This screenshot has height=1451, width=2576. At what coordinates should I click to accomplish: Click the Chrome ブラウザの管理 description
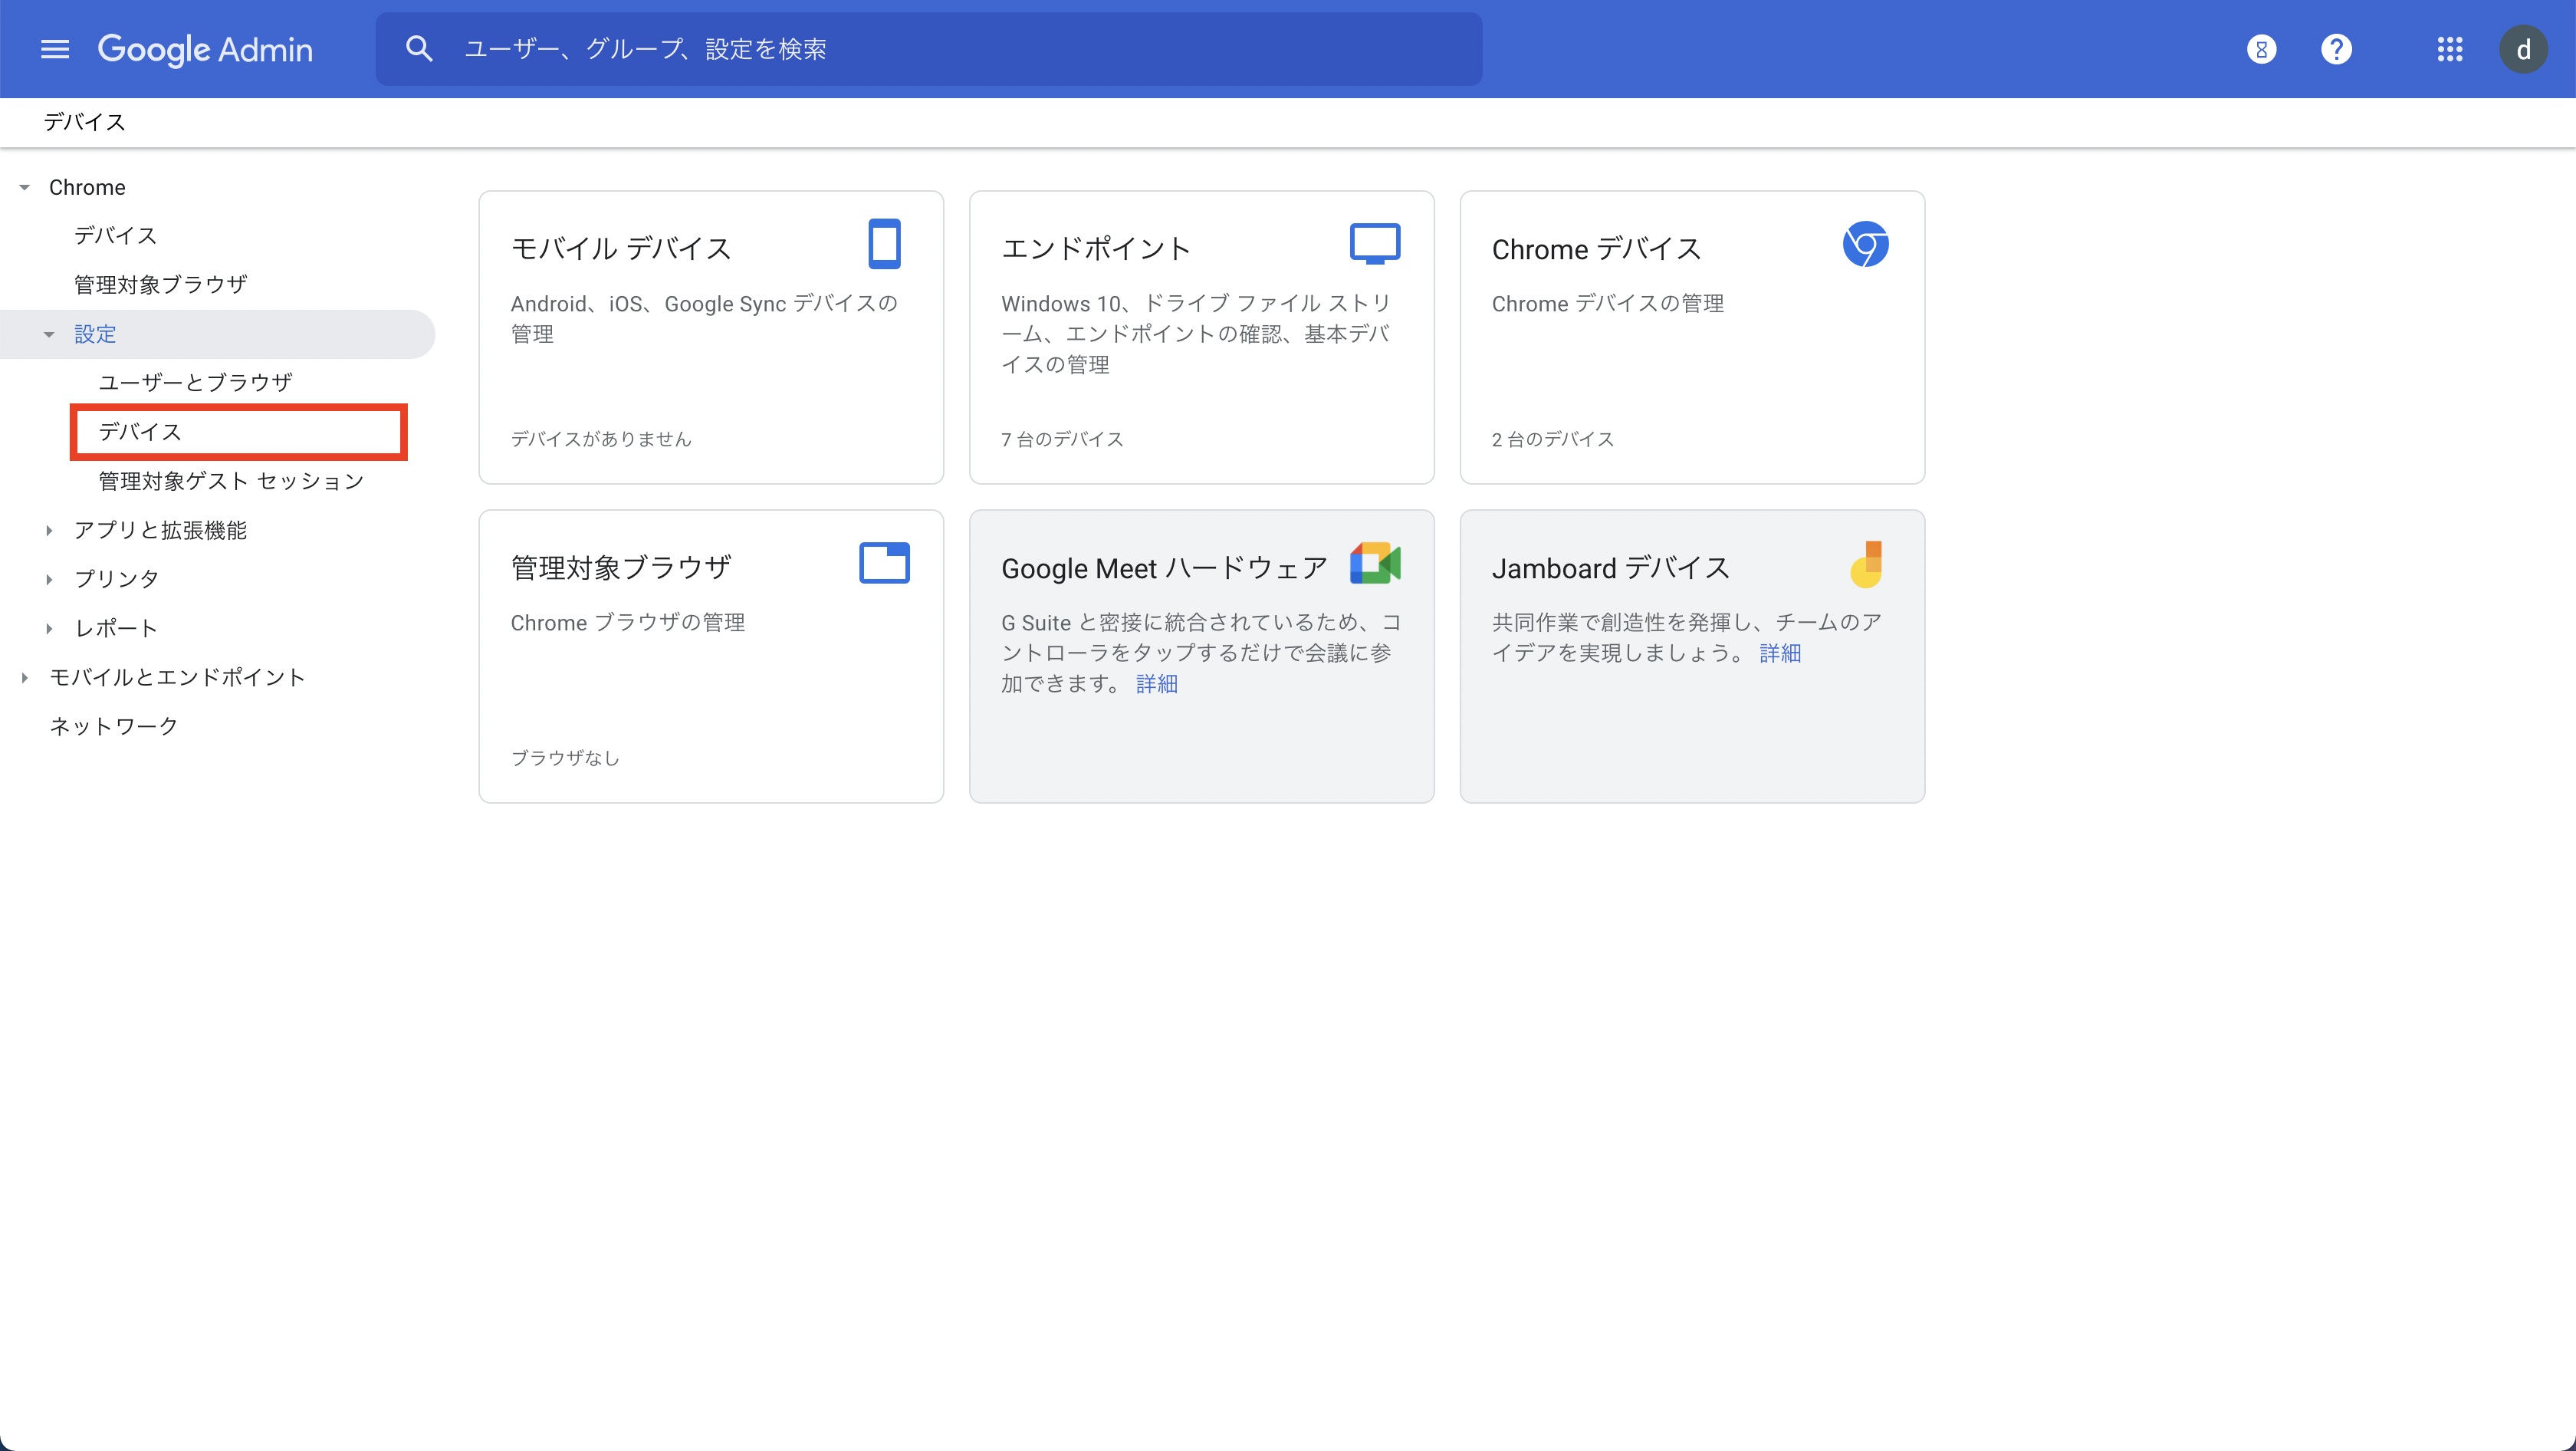(x=628, y=622)
